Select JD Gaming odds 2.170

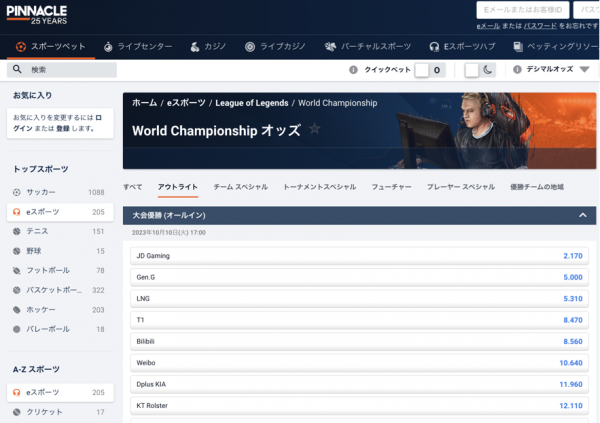(x=359, y=256)
